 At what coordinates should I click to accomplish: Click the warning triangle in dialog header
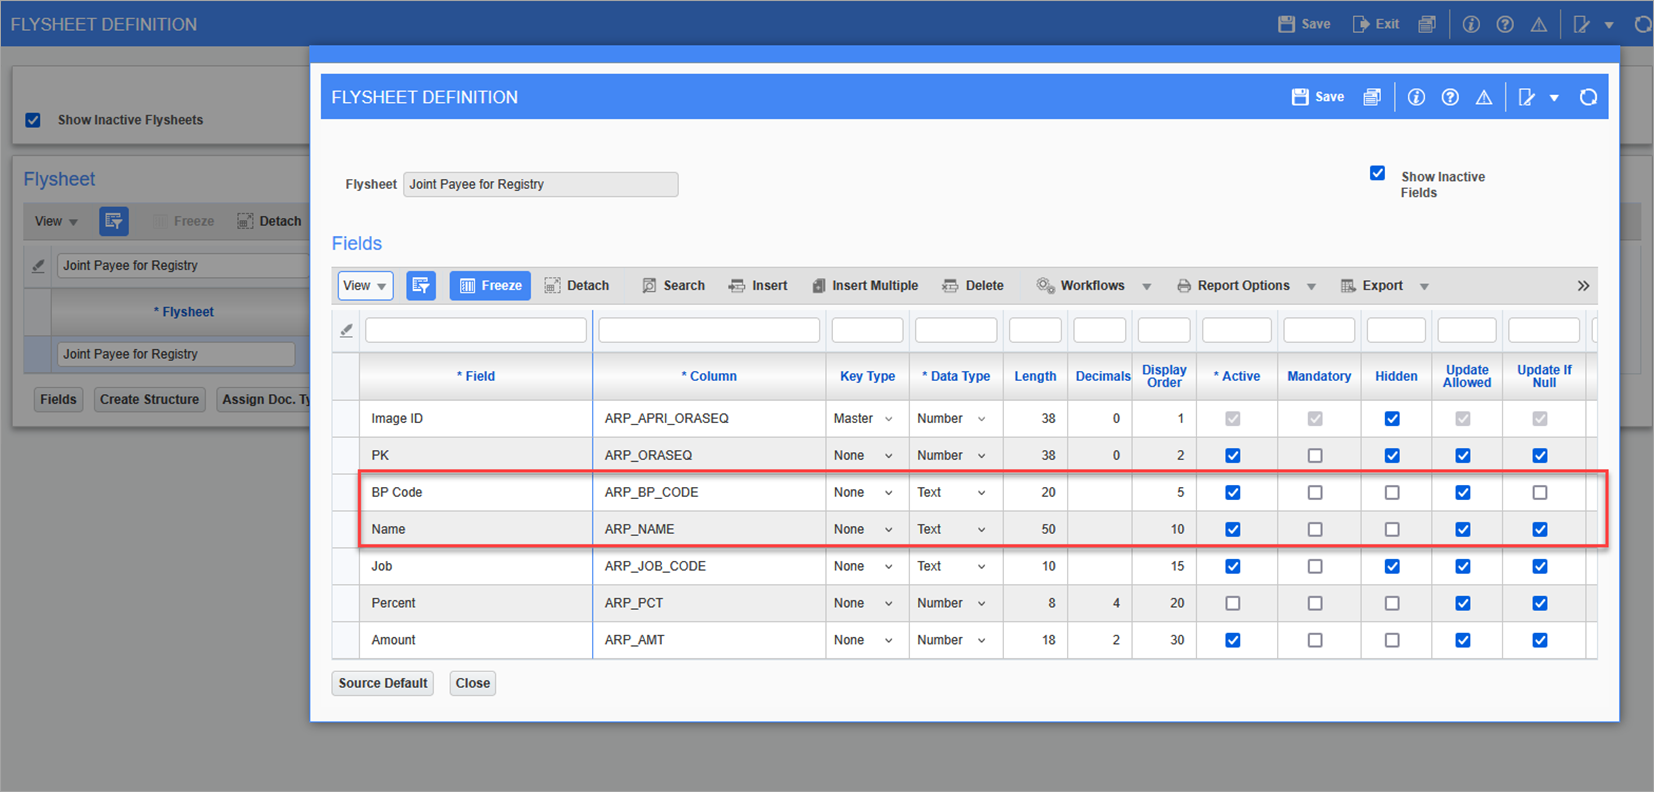[1484, 97]
